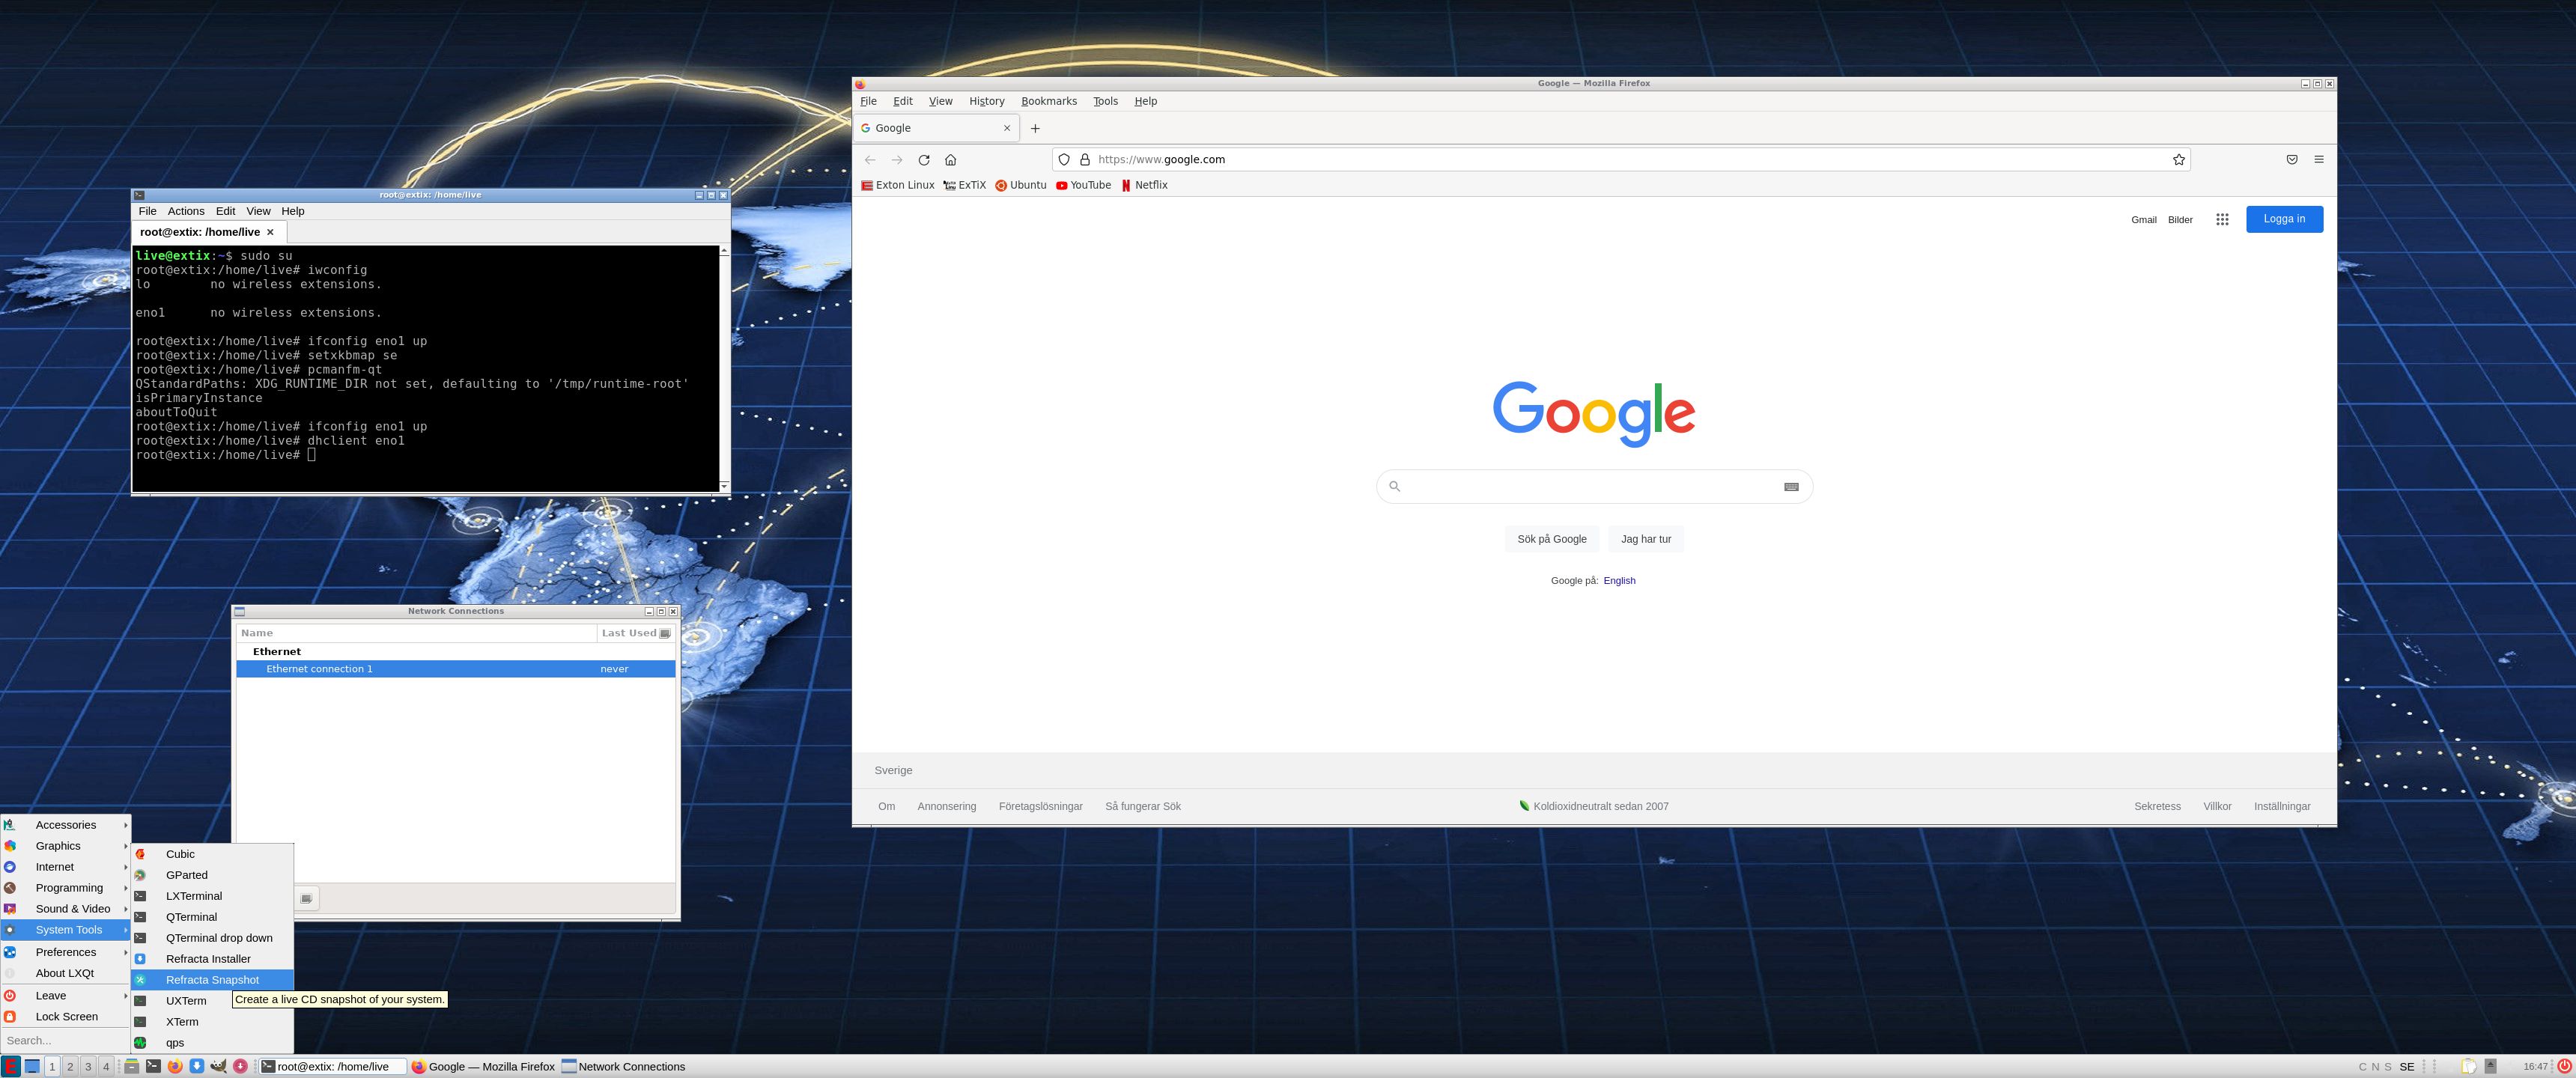Image resolution: width=2576 pixels, height=1078 pixels.
Task: Open Exton Linux bookmark
Action: click(898, 185)
